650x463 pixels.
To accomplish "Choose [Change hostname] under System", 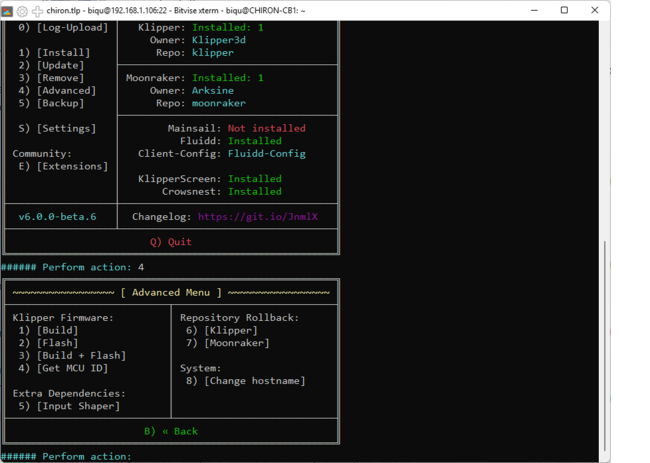I will pyautogui.click(x=255, y=381).
